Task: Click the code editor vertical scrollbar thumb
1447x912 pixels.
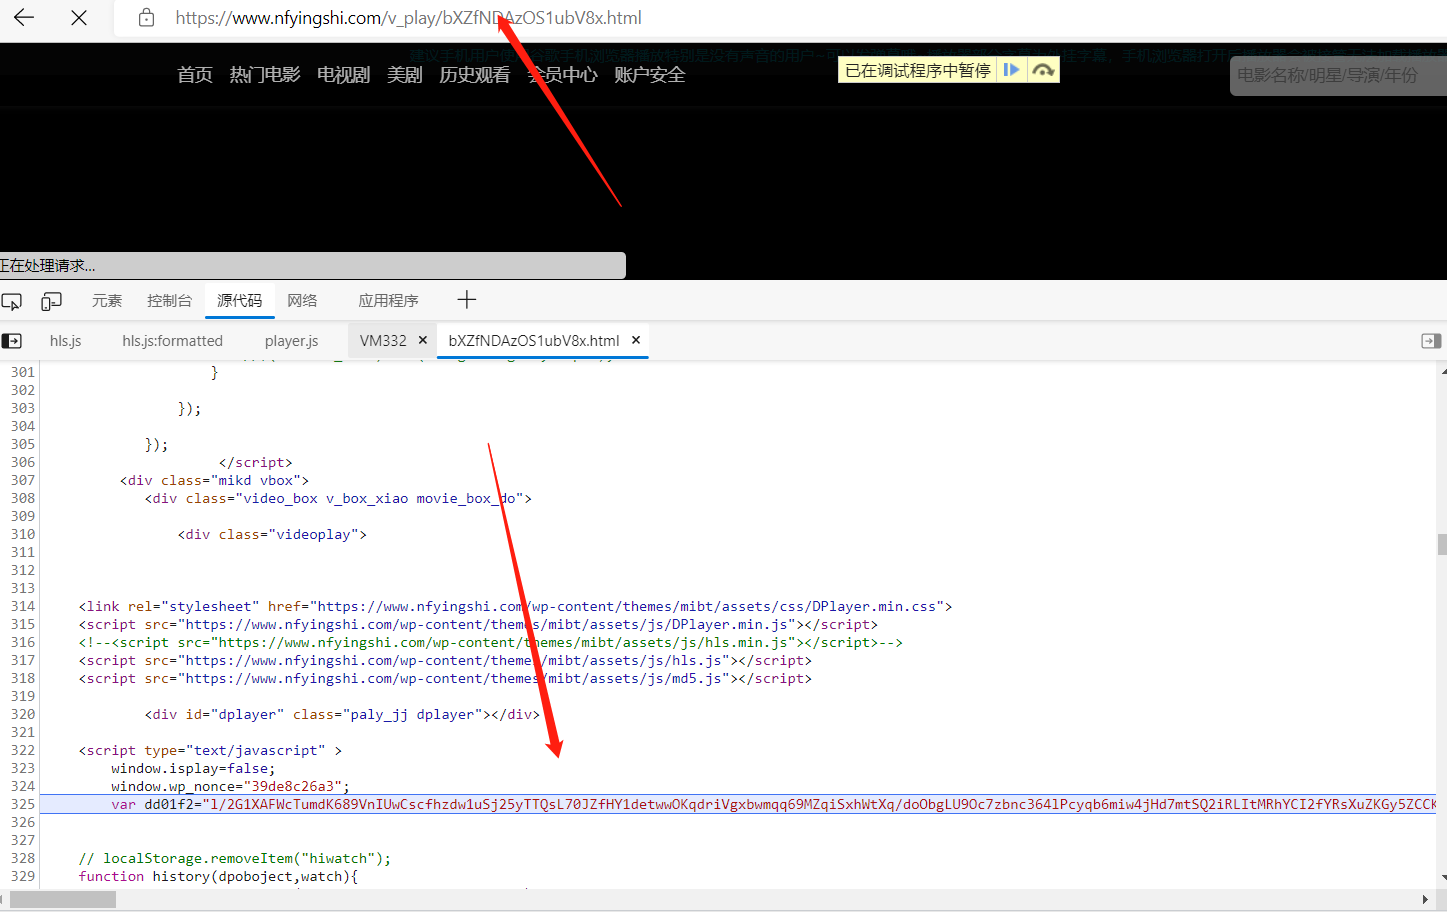Action: (x=1441, y=544)
